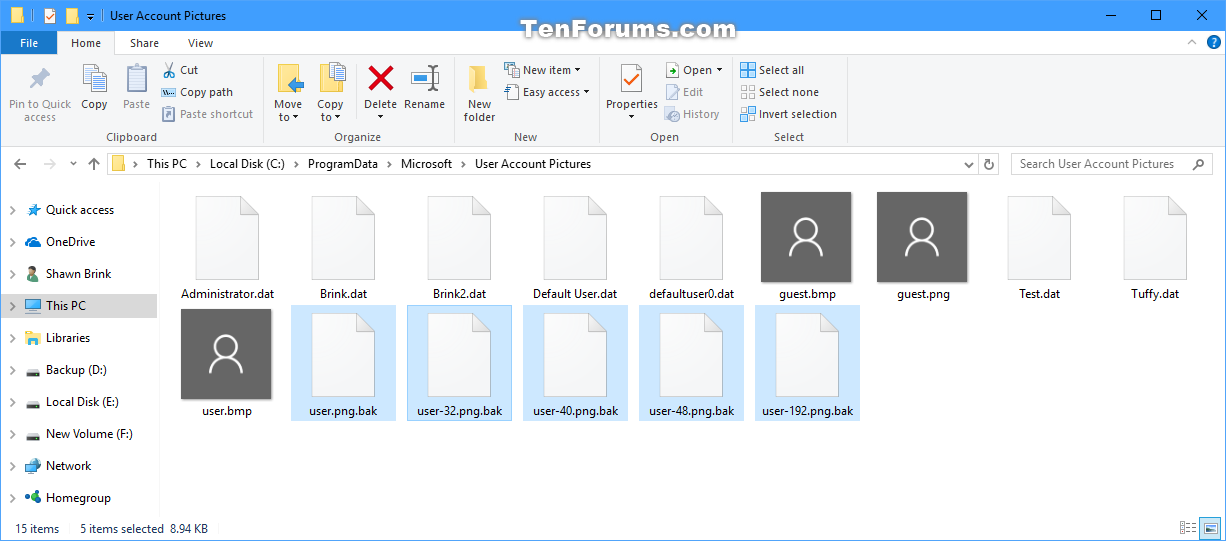
Task: Click Microsoft in address breadcrumb
Action: tap(426, 164)
